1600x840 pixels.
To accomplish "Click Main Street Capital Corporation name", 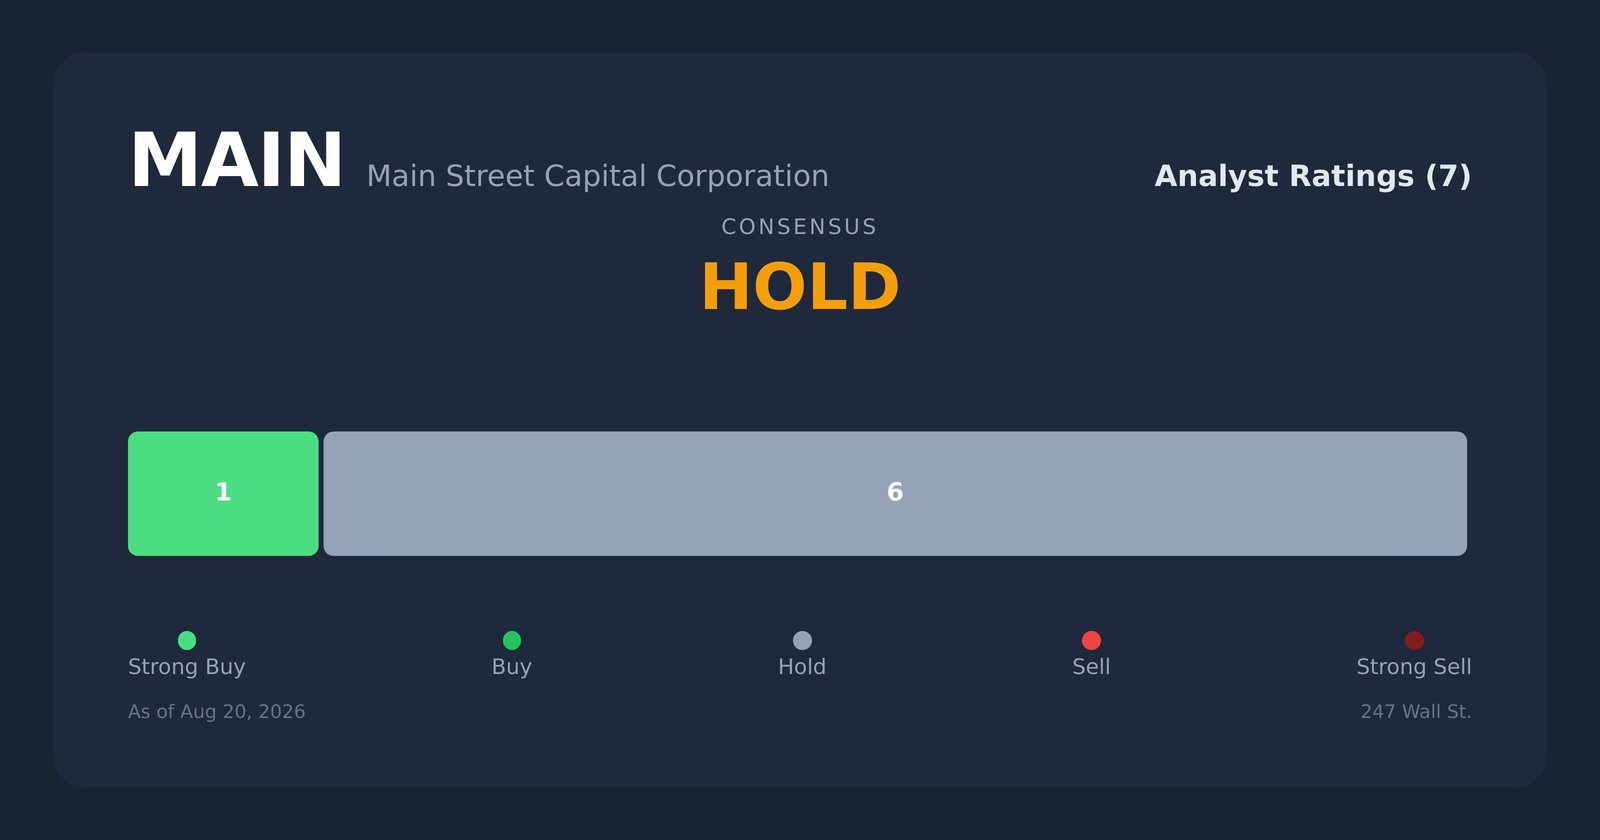I will [x=598, y=177].
